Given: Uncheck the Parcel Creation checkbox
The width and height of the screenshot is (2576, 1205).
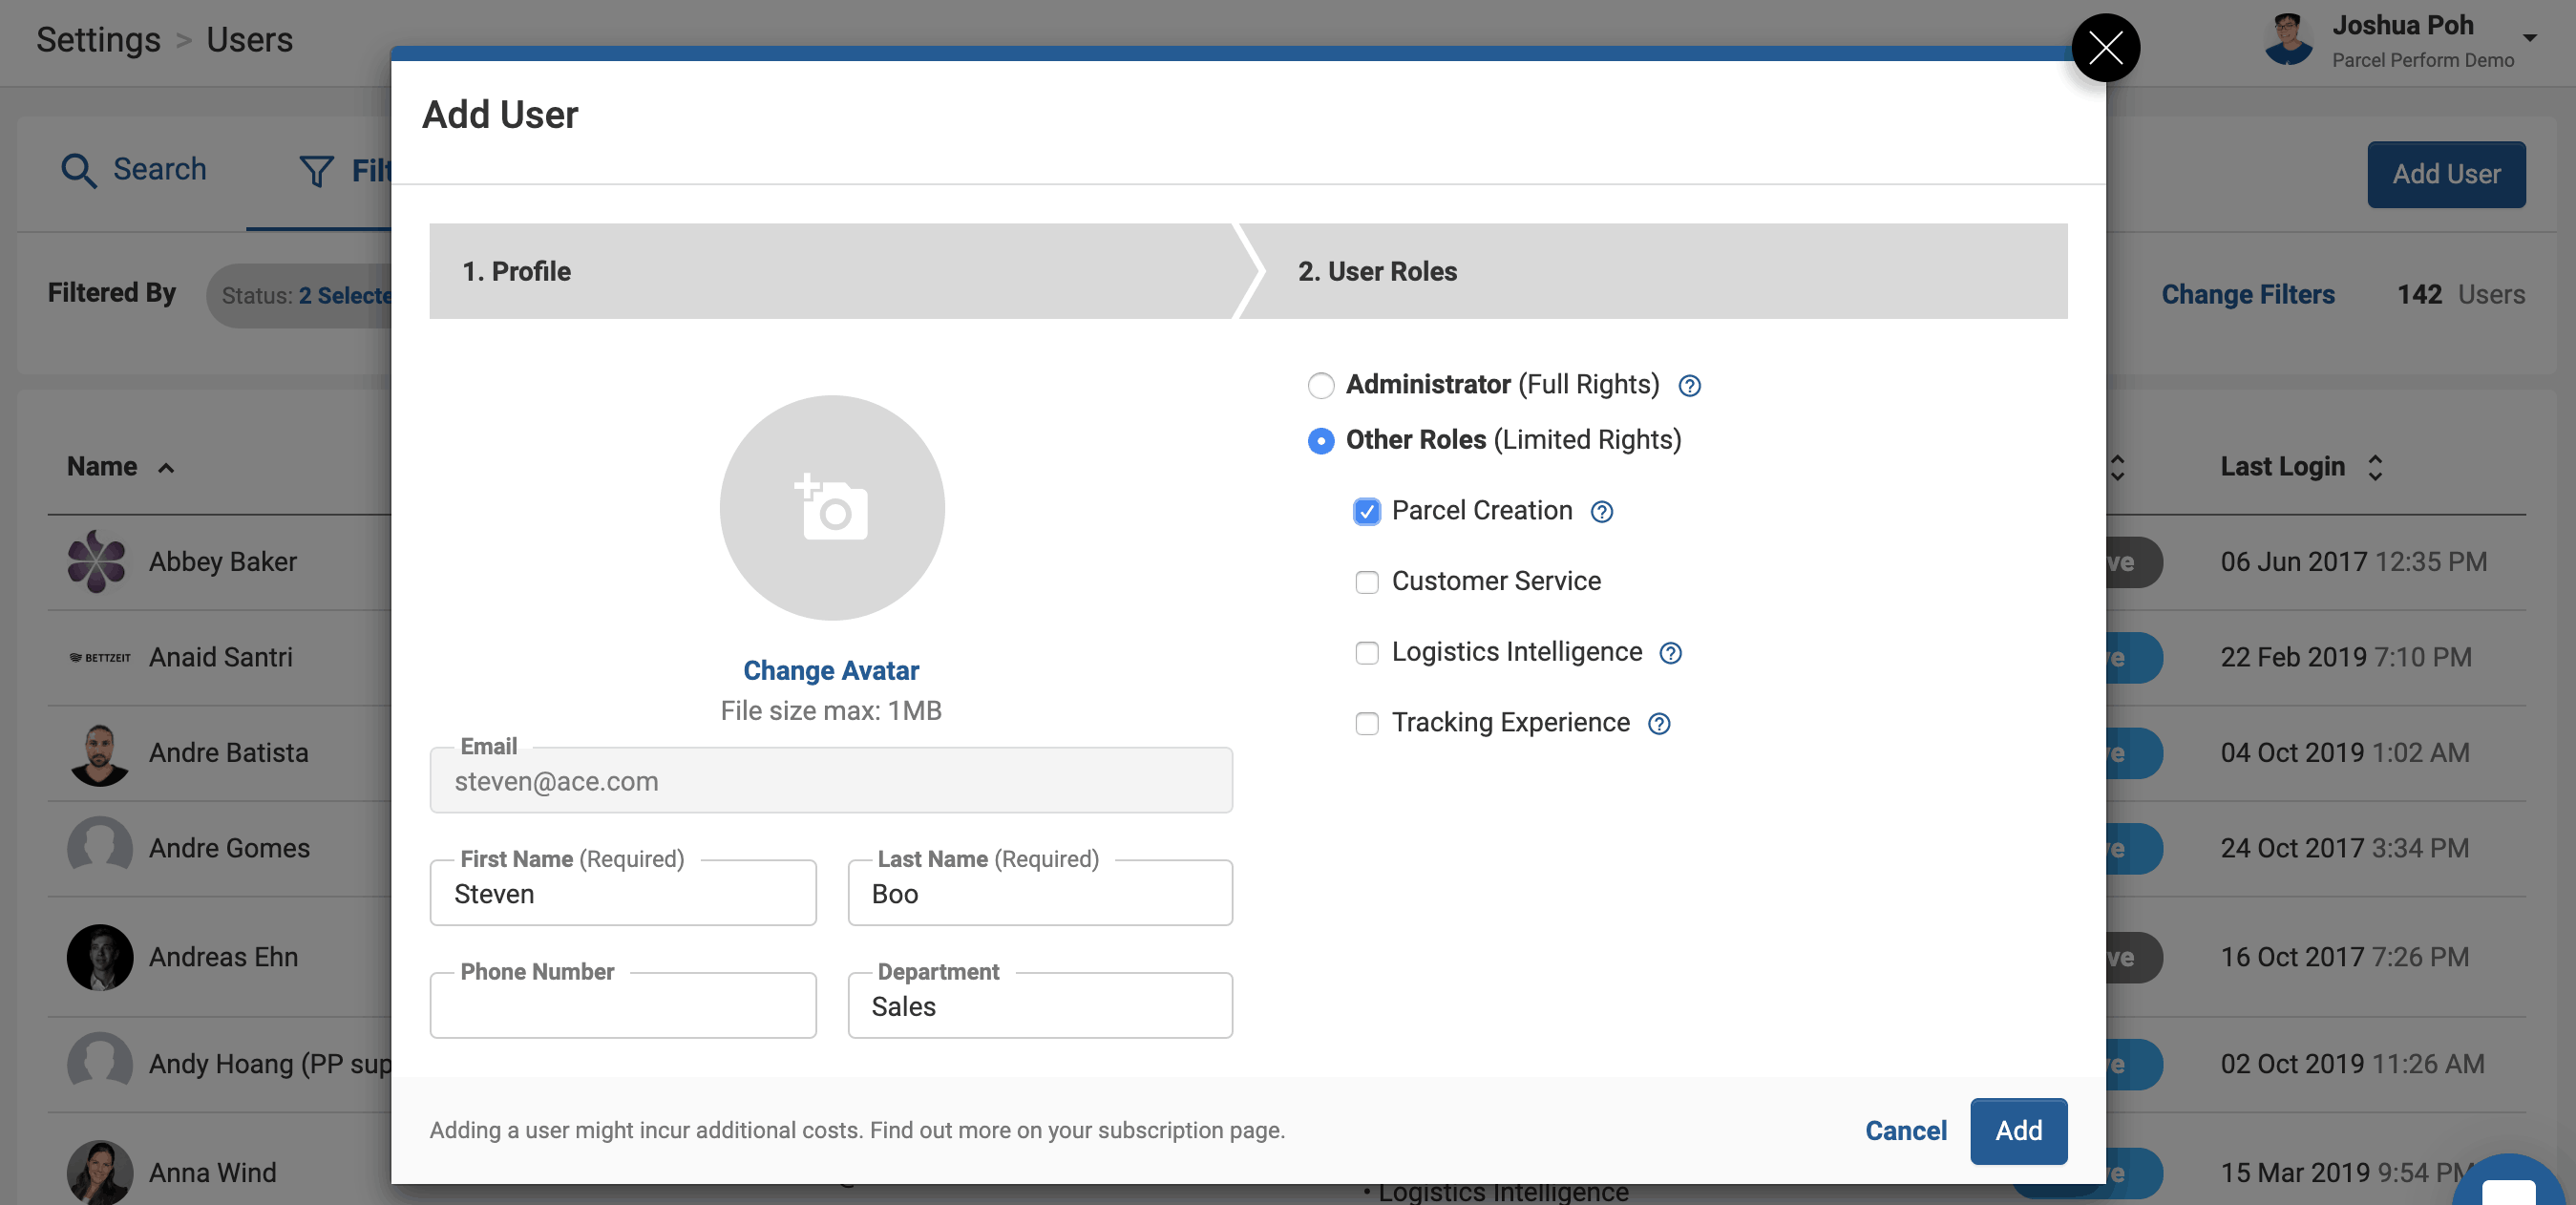Looking at the screenshot, I should pyautogui.click(x=1366, y=512).
